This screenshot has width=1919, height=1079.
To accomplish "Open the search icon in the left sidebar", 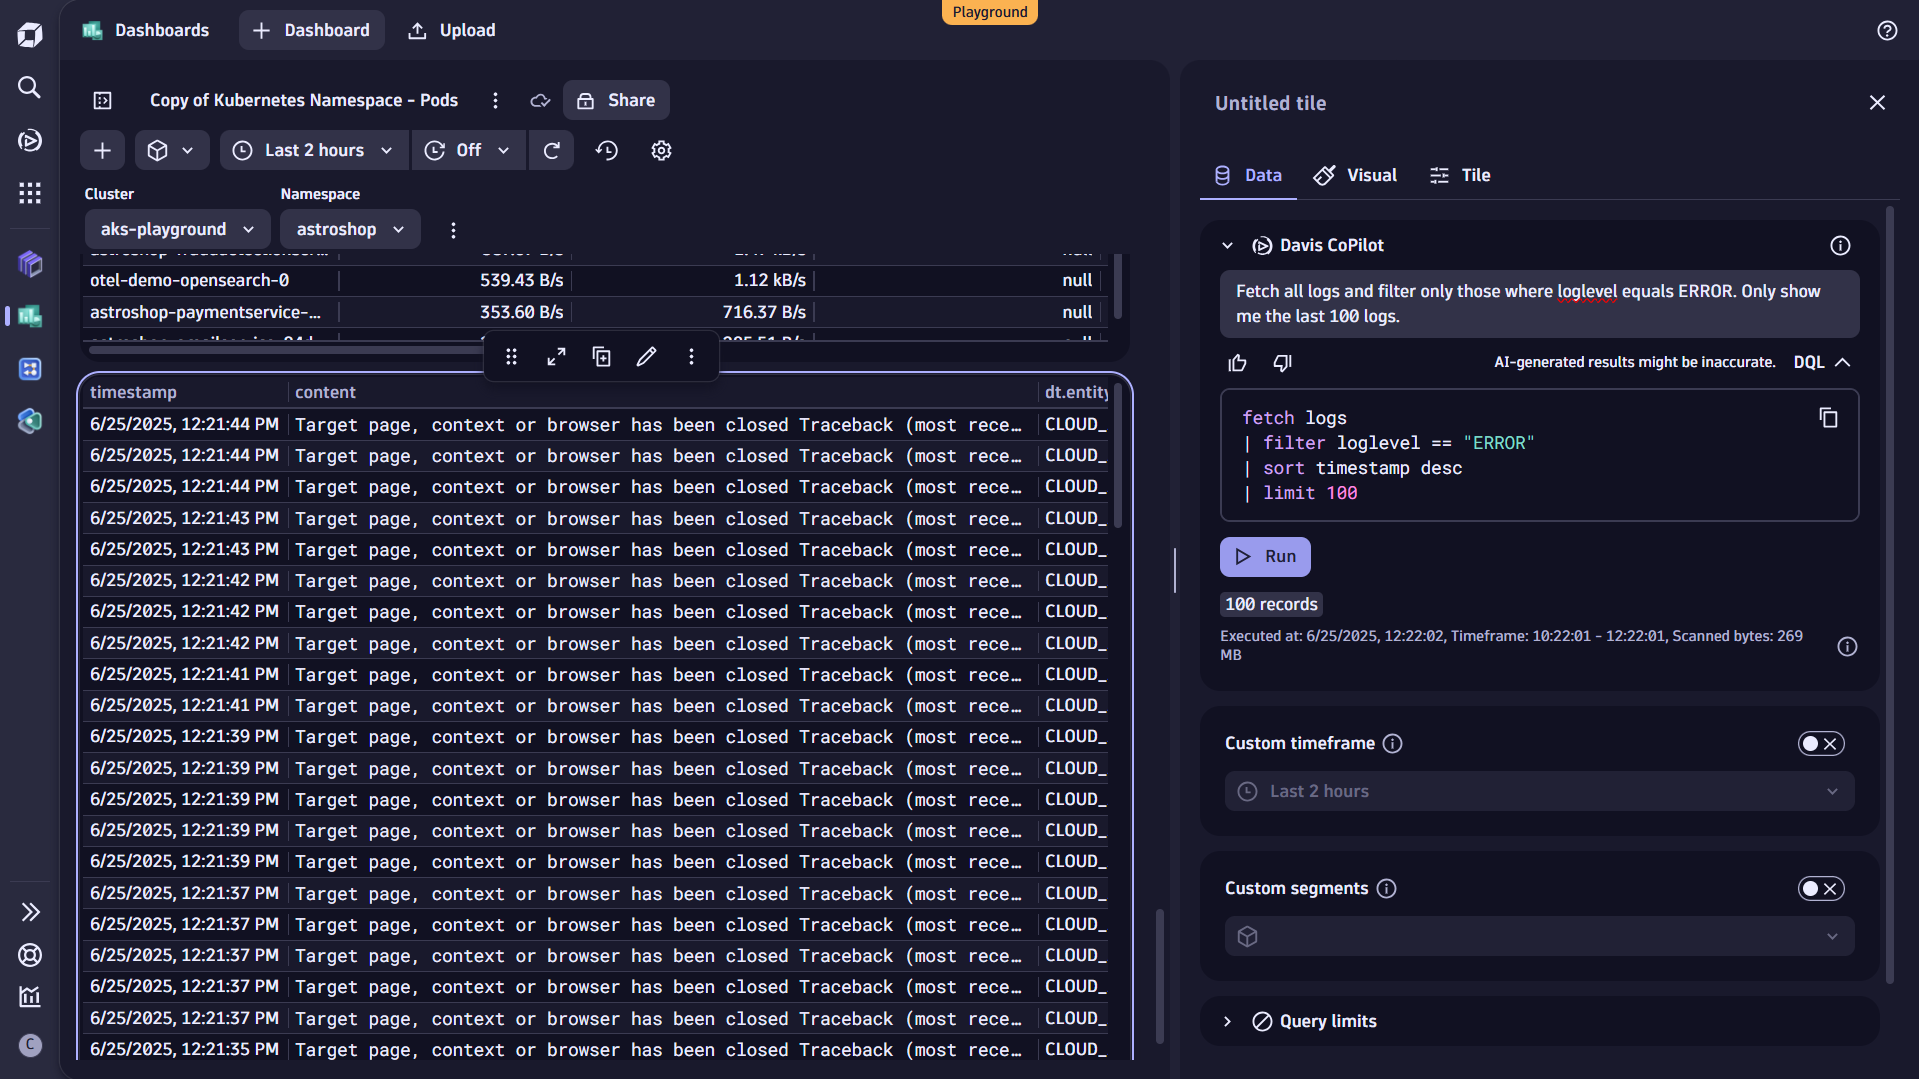I will pyautogui.click(x=29, y=87).
